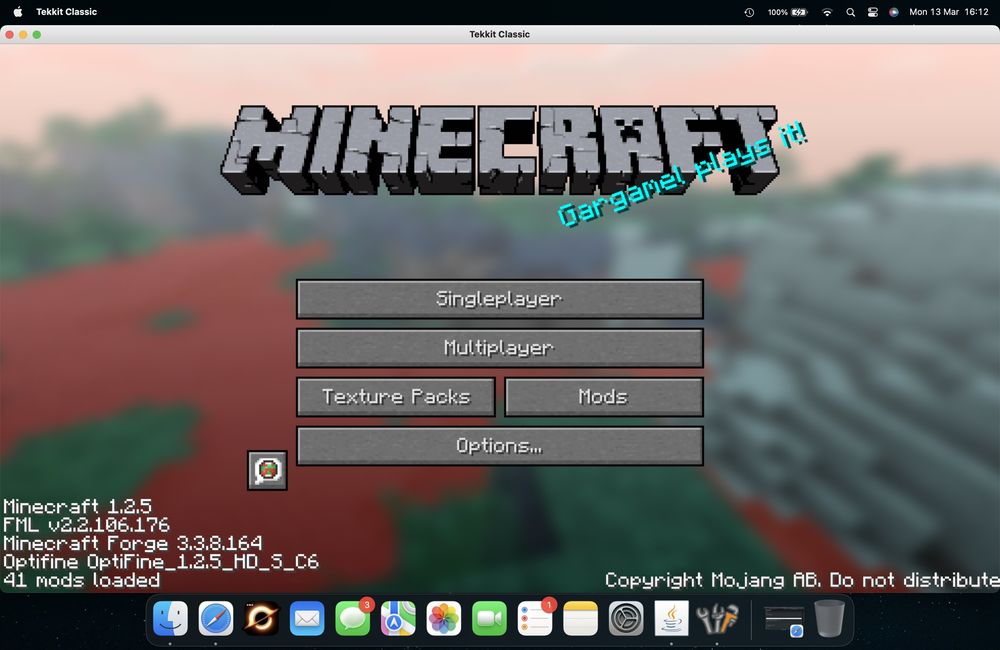This screenshot has width=1000, height=650.
Task: Click the Tekkit Classic window title
Action: [x=499, y=34]
